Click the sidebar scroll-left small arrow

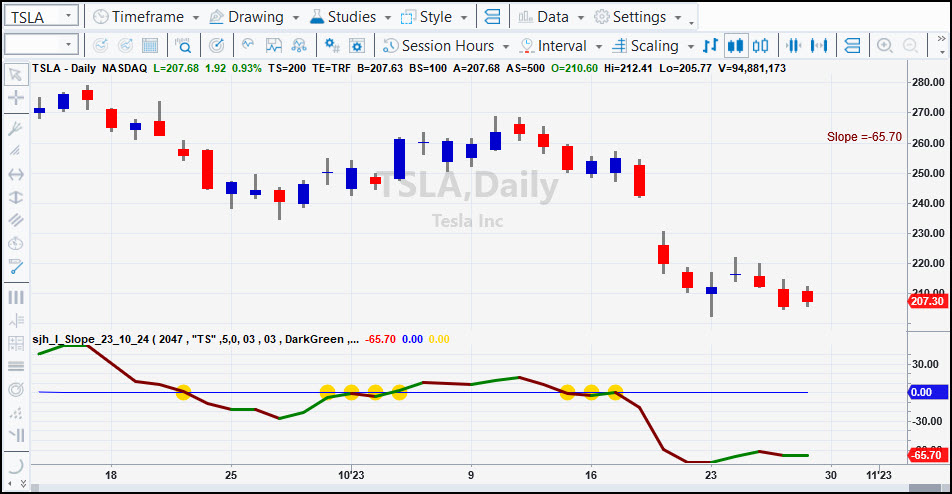click(x=10, y=483)
